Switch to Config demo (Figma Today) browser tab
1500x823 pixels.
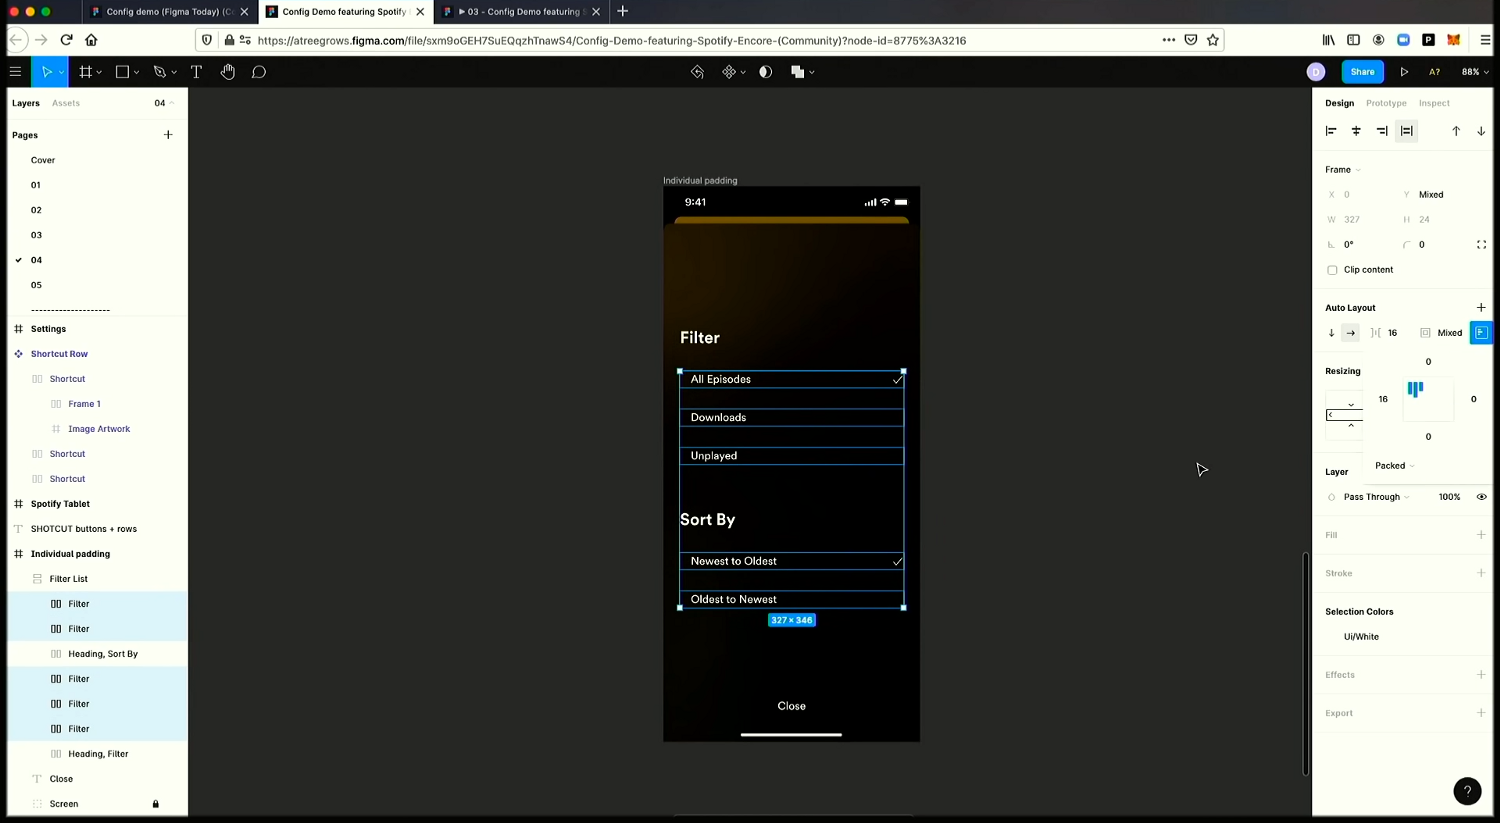(x=169, y=12)
